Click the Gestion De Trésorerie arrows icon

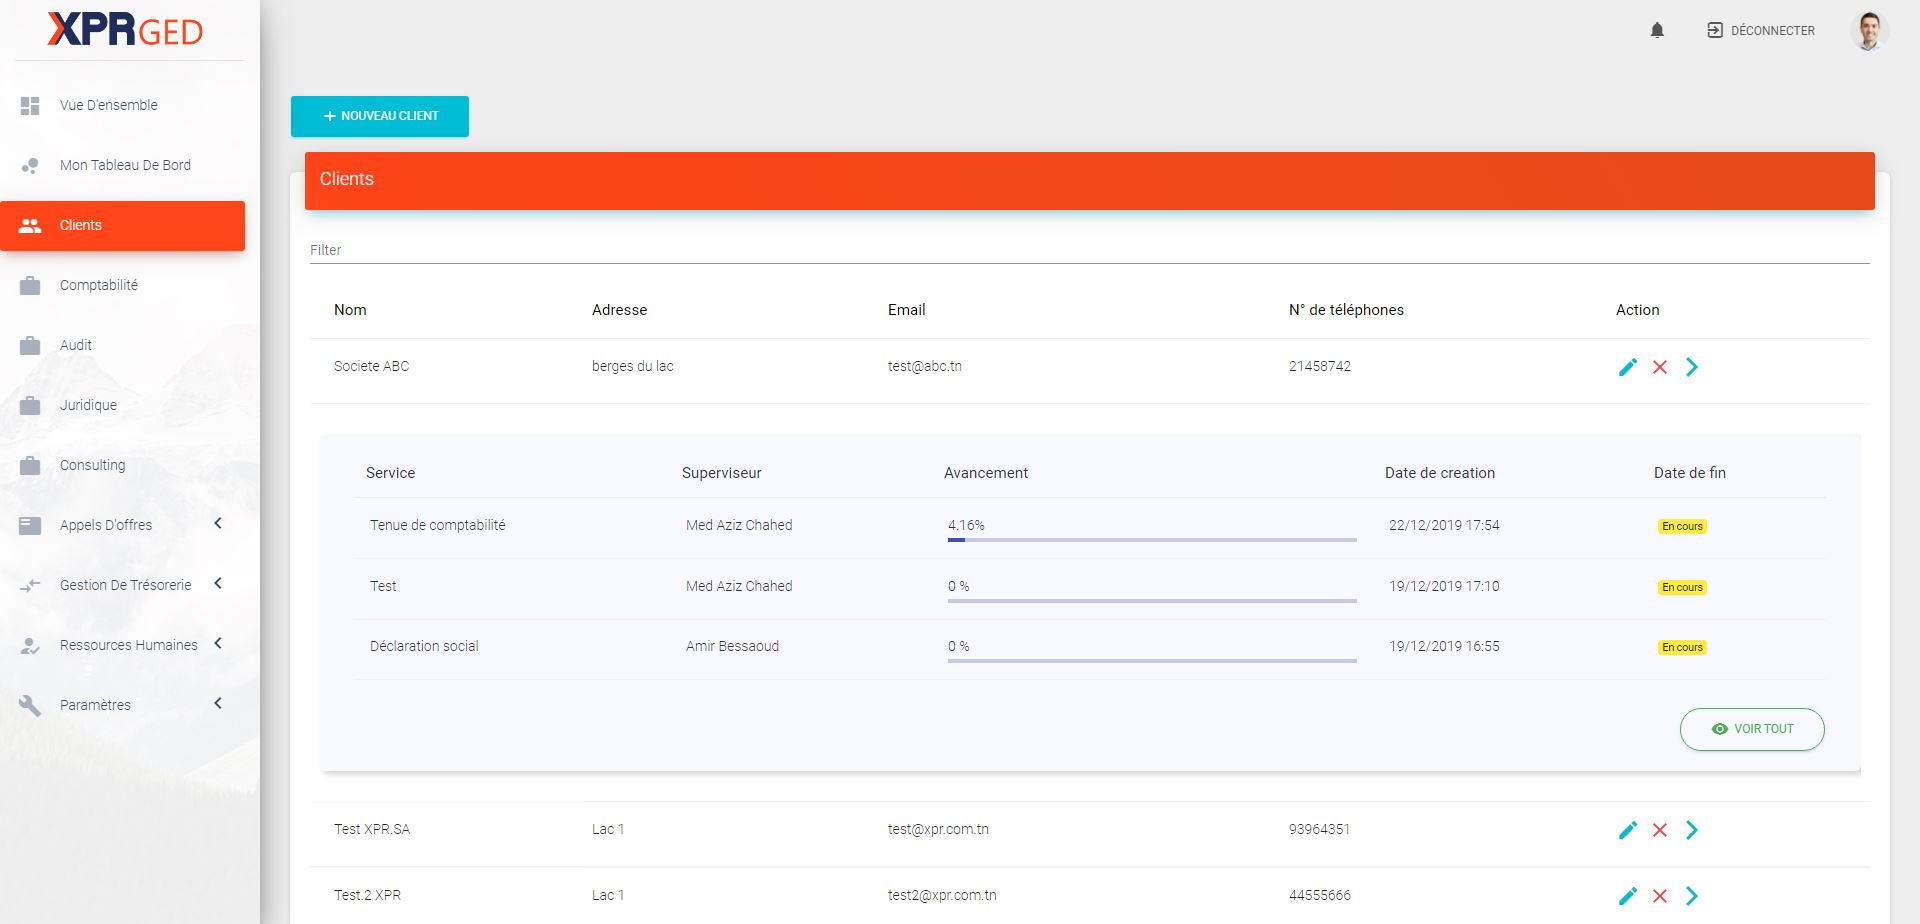[30, 585]
